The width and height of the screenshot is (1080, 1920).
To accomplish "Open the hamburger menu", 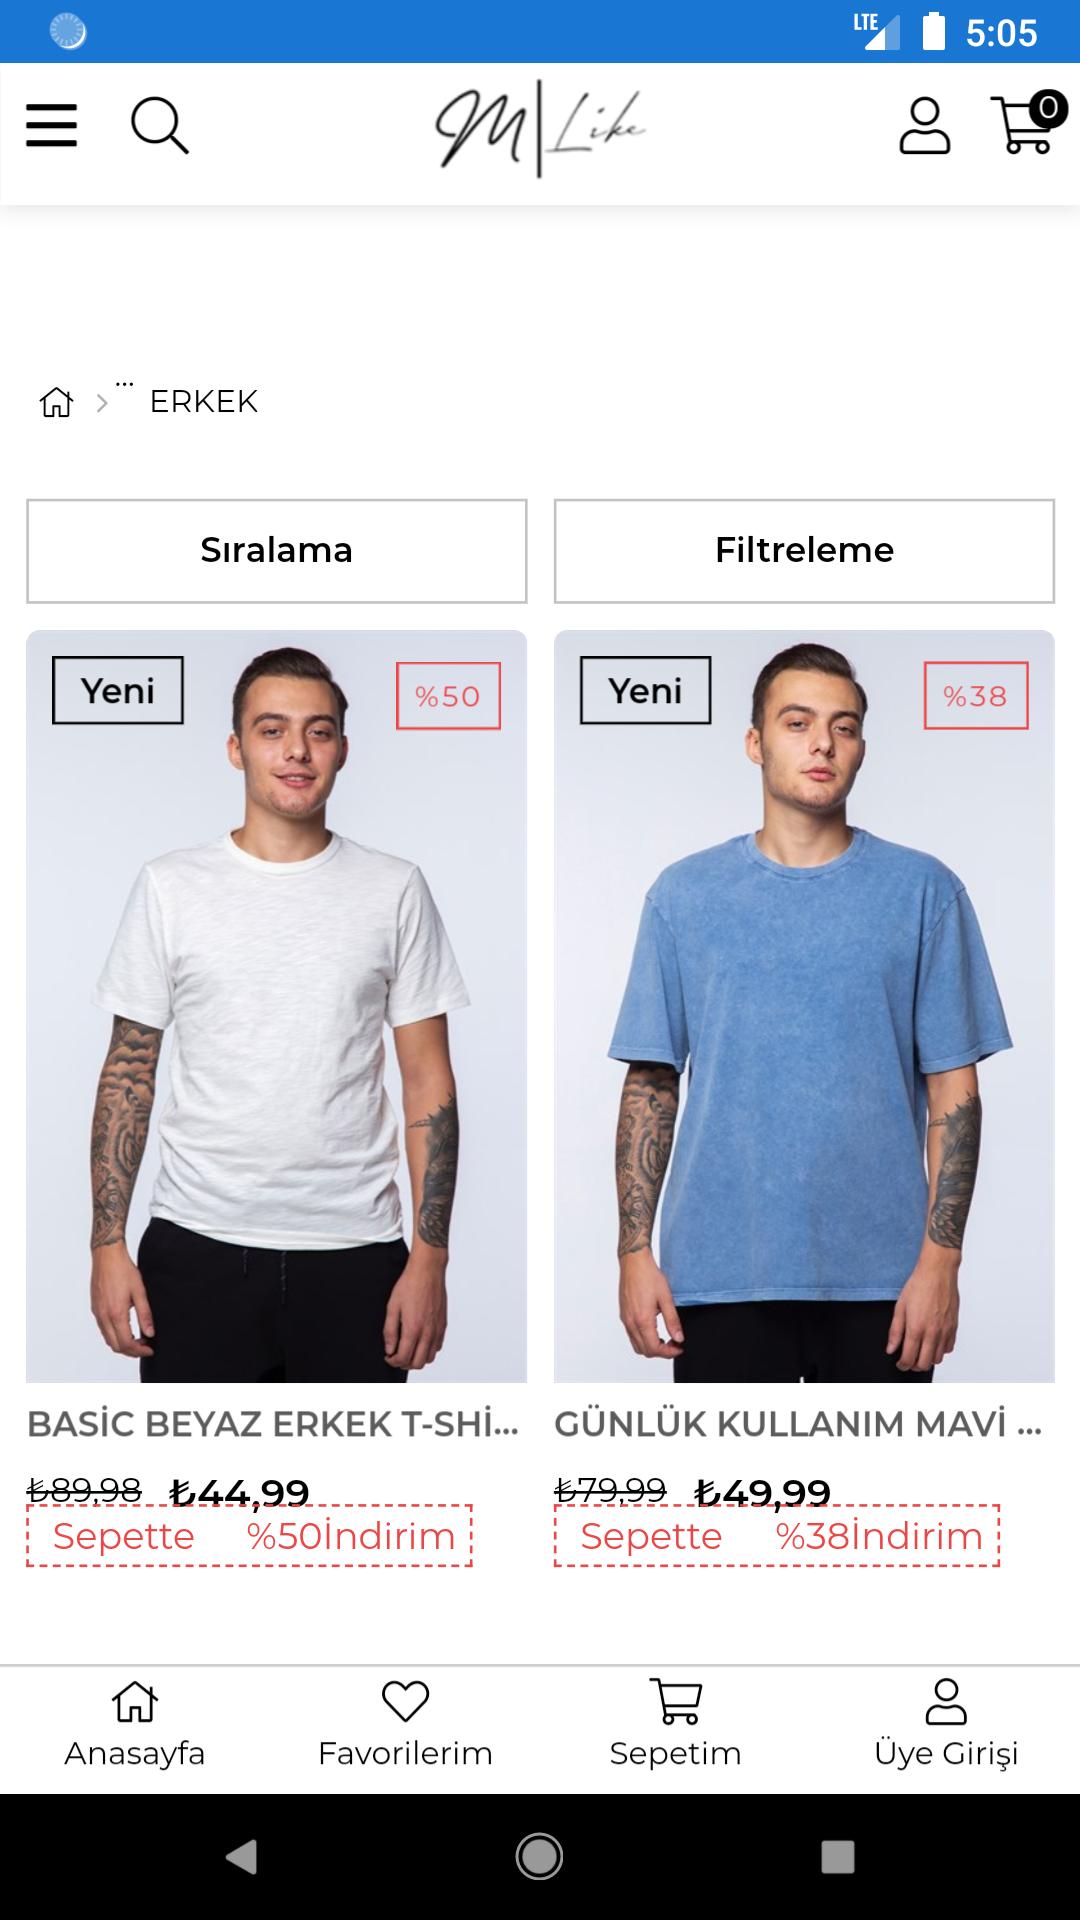I will pyautogui.click(x=51, y=126).
